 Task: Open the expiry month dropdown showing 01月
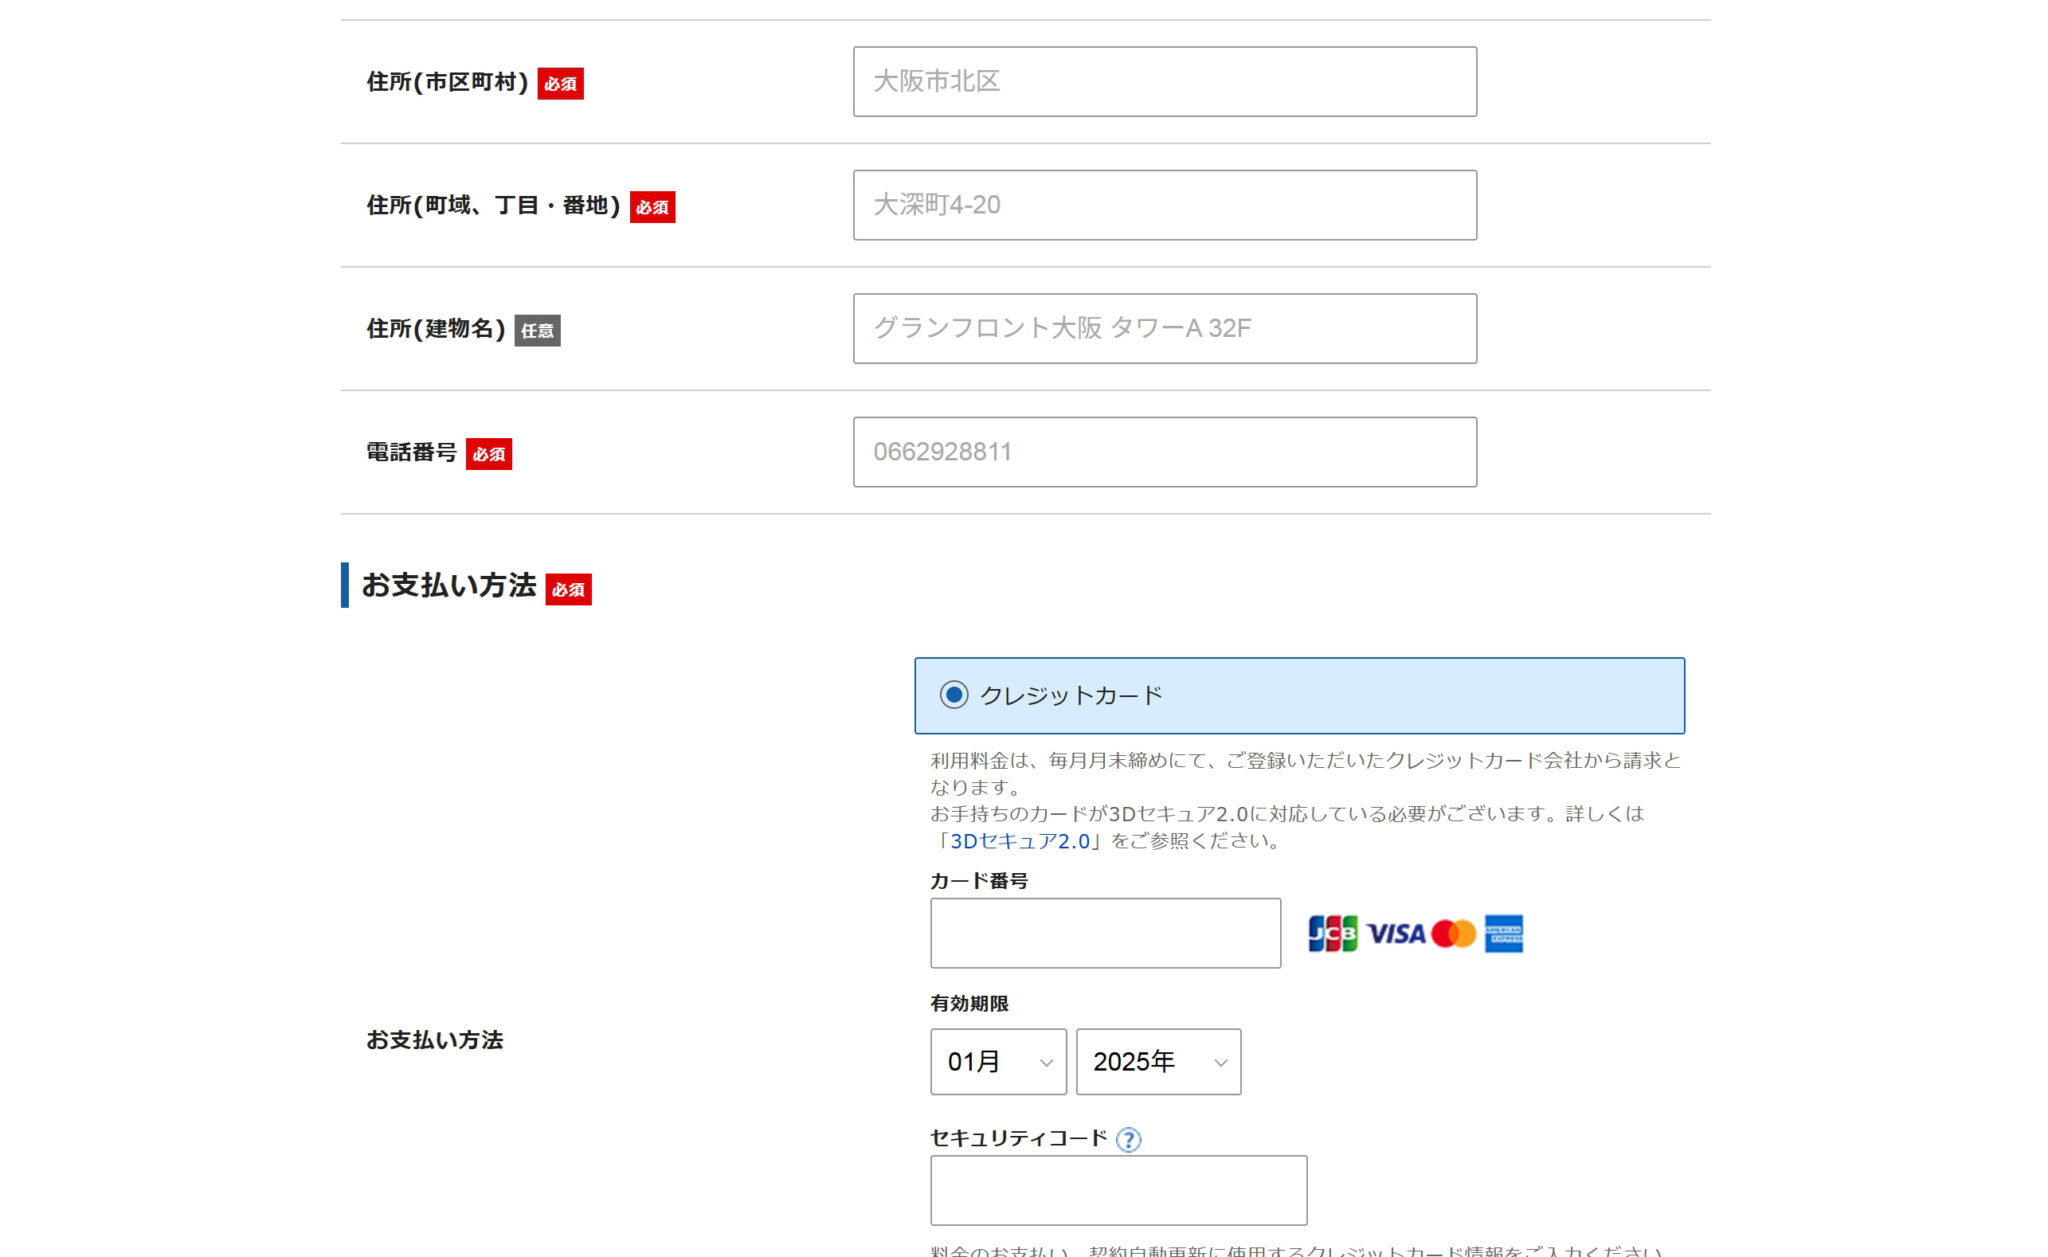tap(997, 1063)
